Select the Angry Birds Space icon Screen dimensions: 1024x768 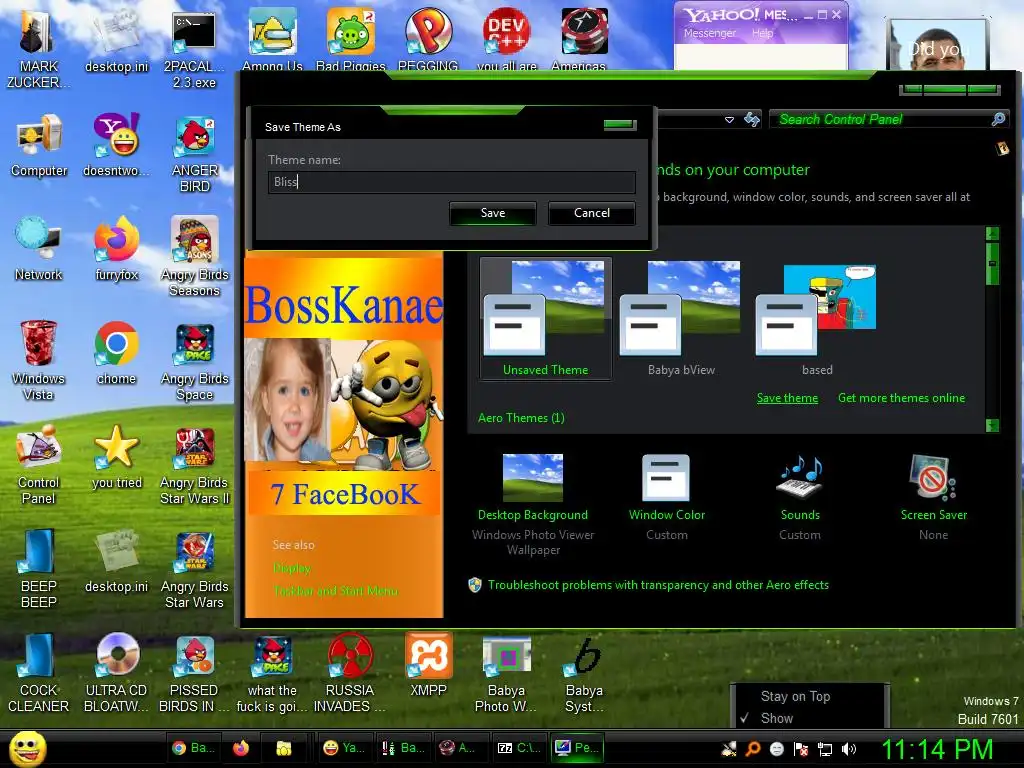pos(194,360)
